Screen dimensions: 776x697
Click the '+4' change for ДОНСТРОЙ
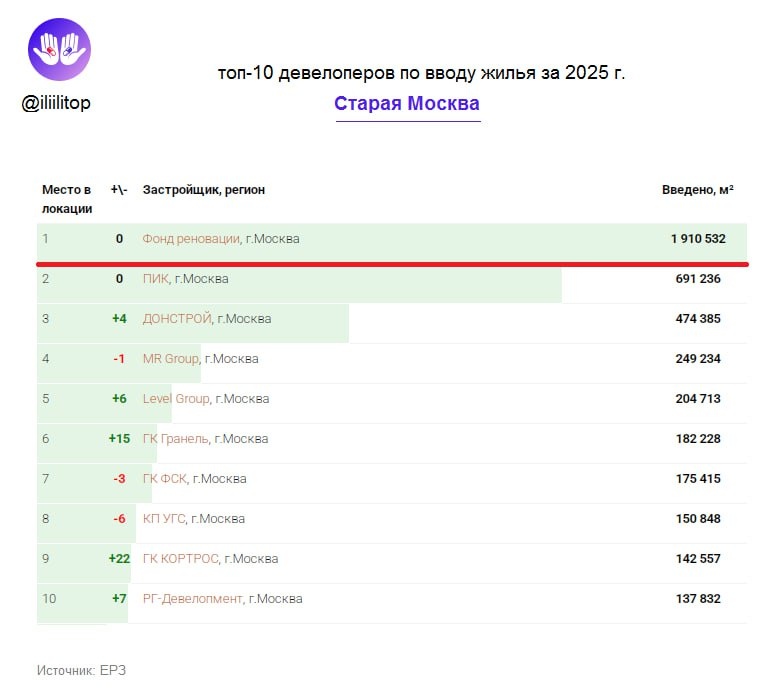pyautogui.click(x=119, y=319)
